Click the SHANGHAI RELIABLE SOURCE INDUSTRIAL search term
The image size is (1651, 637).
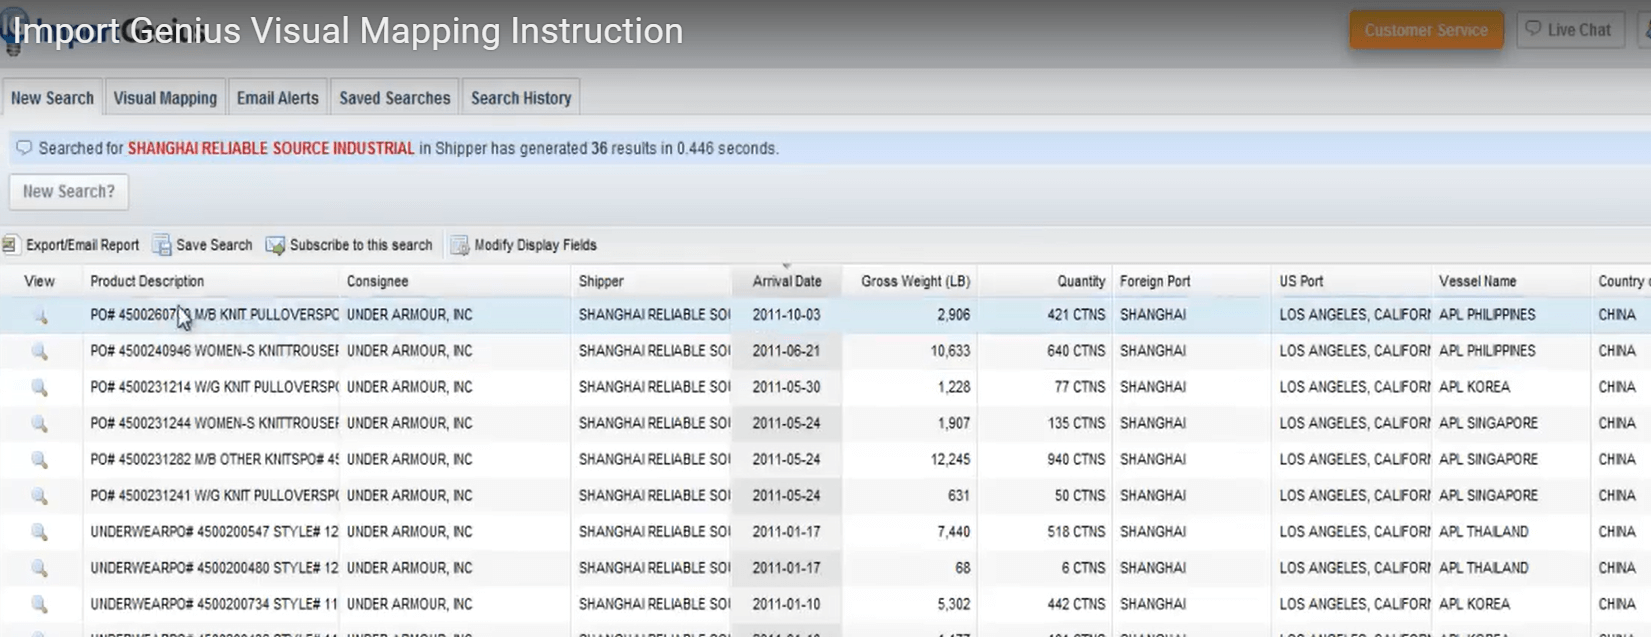pos(271,148)
